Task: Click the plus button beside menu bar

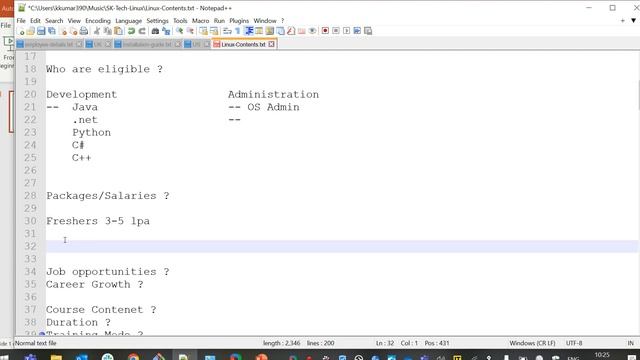Action: [x=622, y=20]
